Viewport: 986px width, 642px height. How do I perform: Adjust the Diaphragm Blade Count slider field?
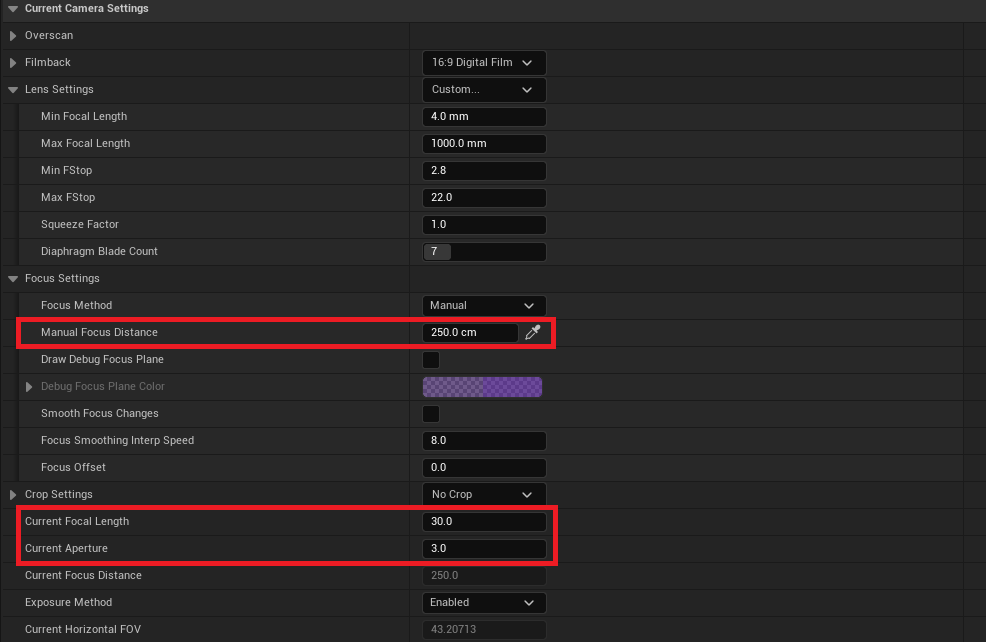coord(484,252)
